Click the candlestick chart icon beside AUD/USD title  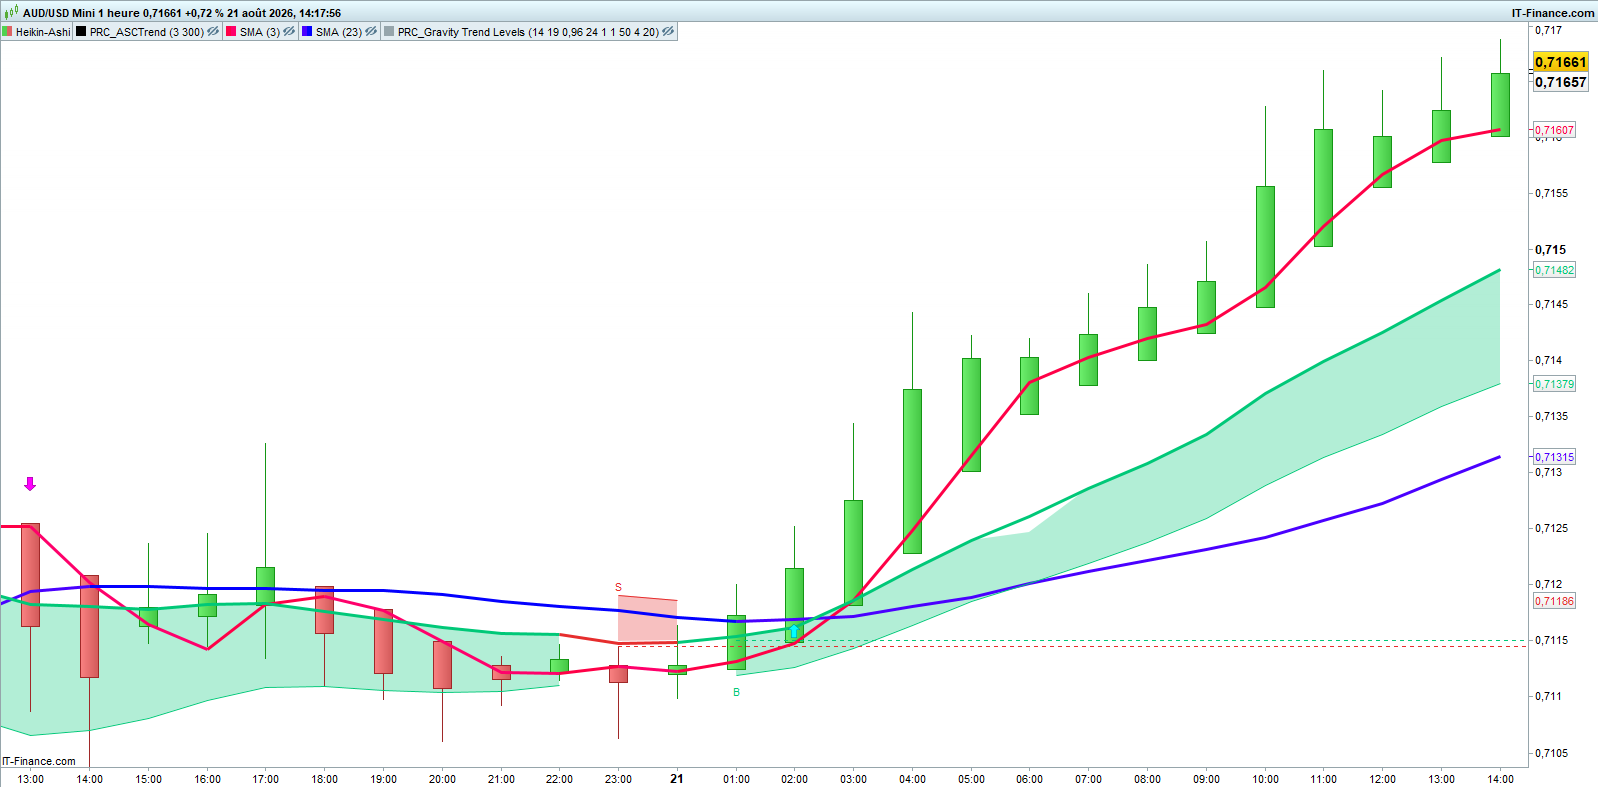[11, 13]
